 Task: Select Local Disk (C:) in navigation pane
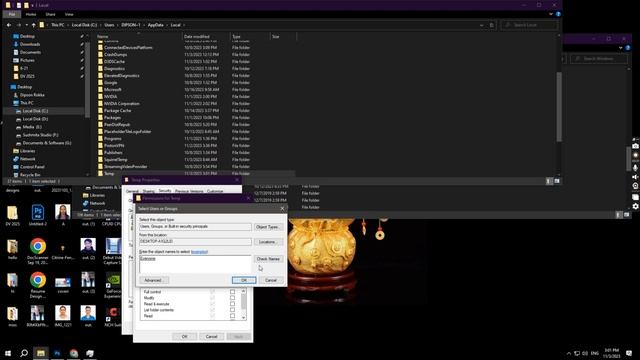(x=35, y=111)
